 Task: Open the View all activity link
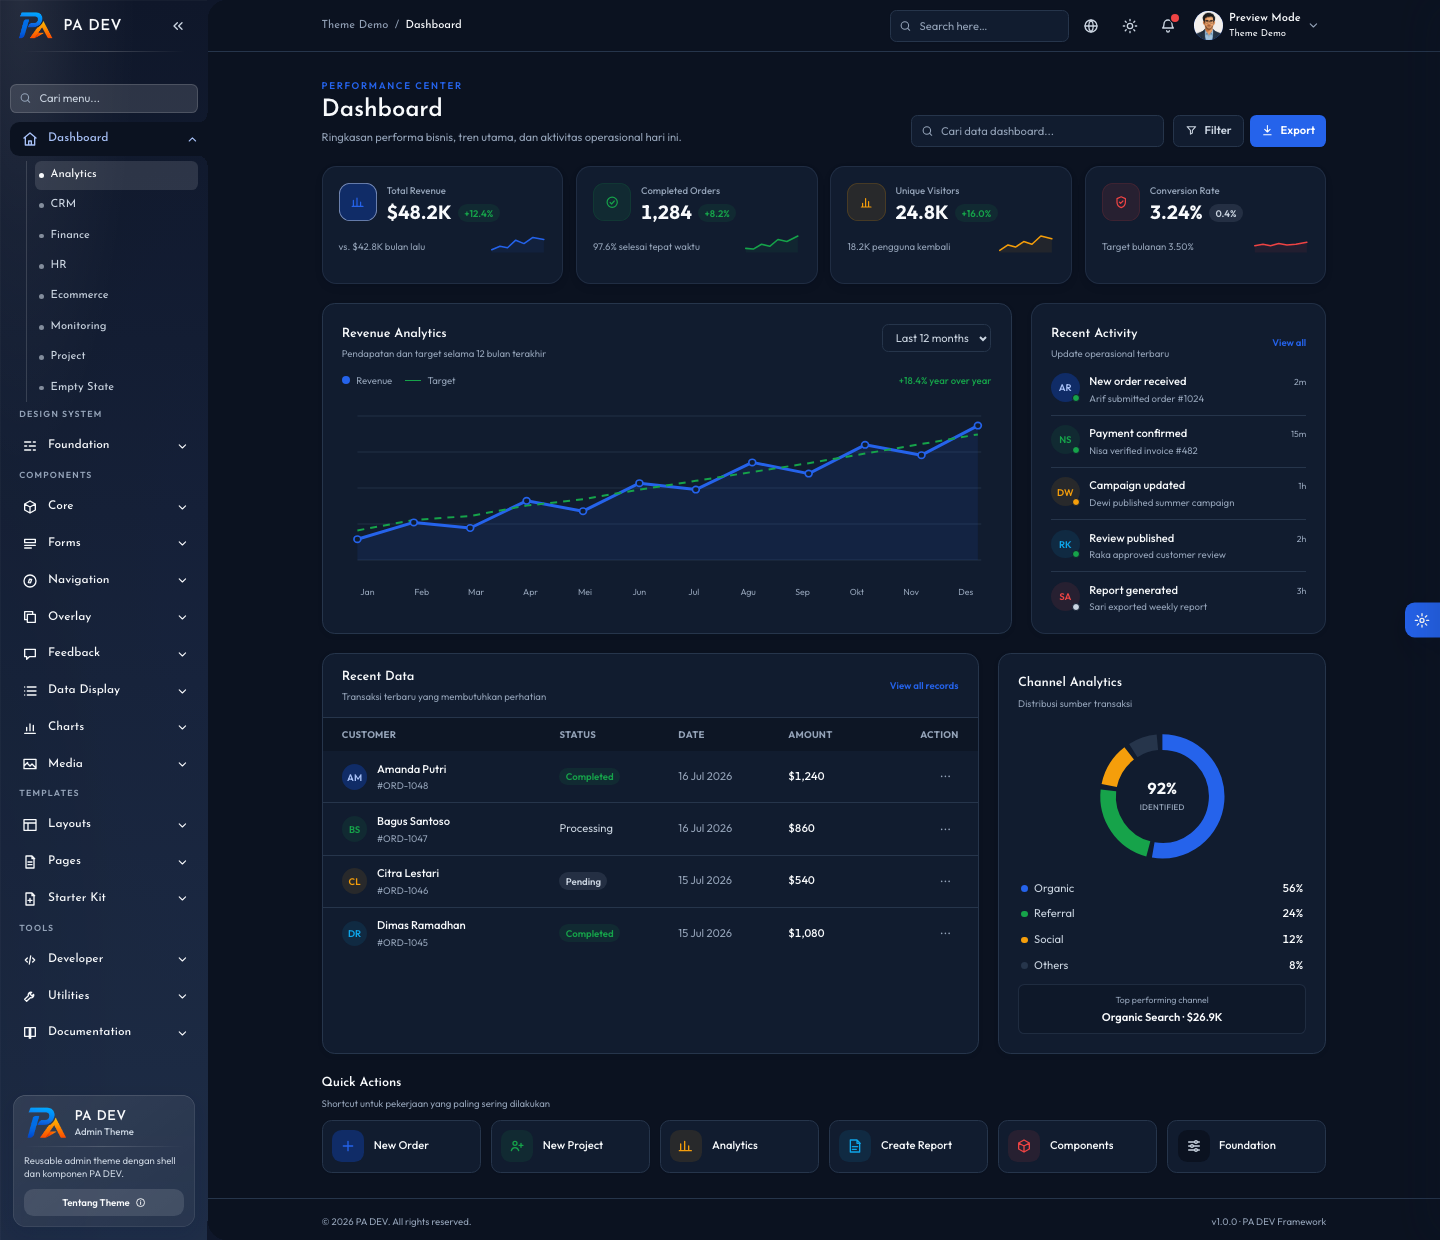(x=1289, y=343)
